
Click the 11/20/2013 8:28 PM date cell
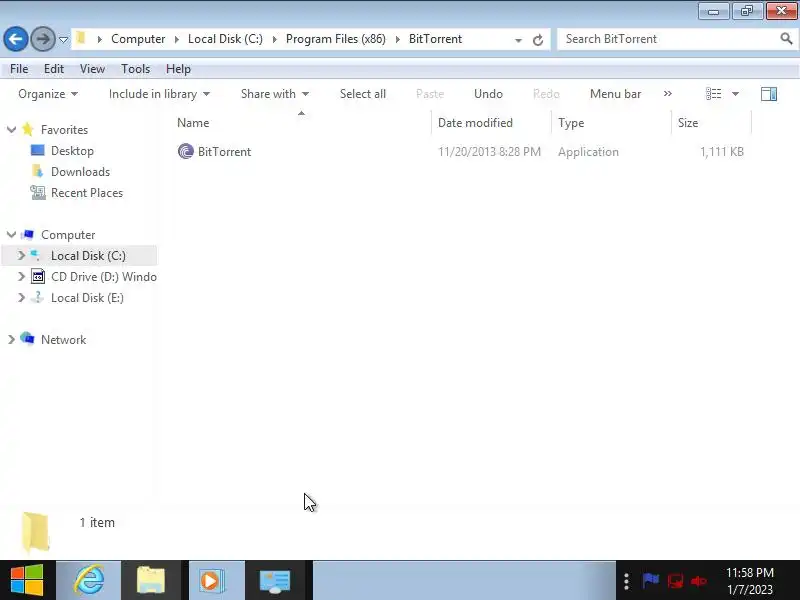[489, 152]
